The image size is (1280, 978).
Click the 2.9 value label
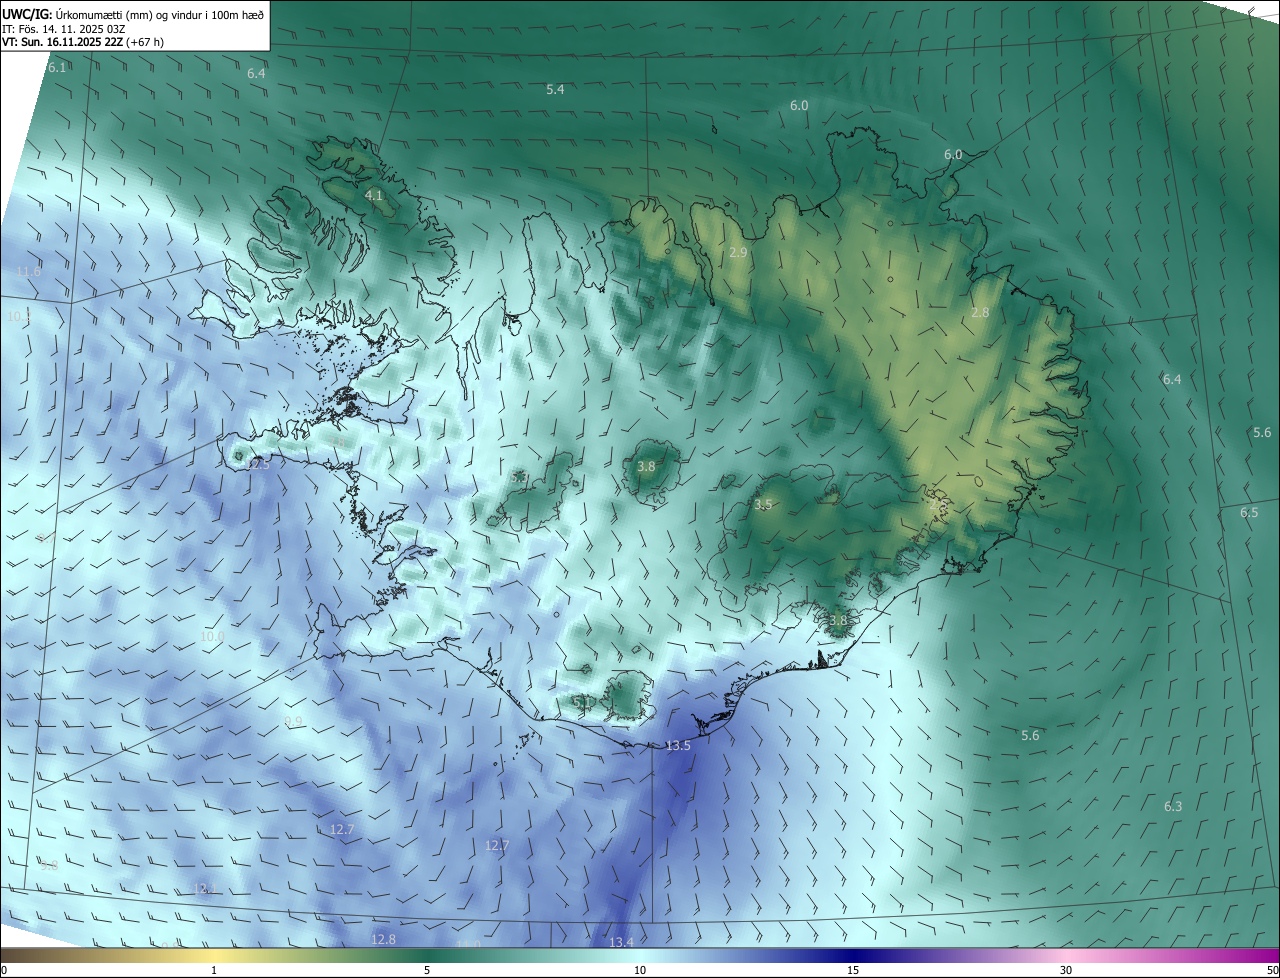(x=738, y=253)
